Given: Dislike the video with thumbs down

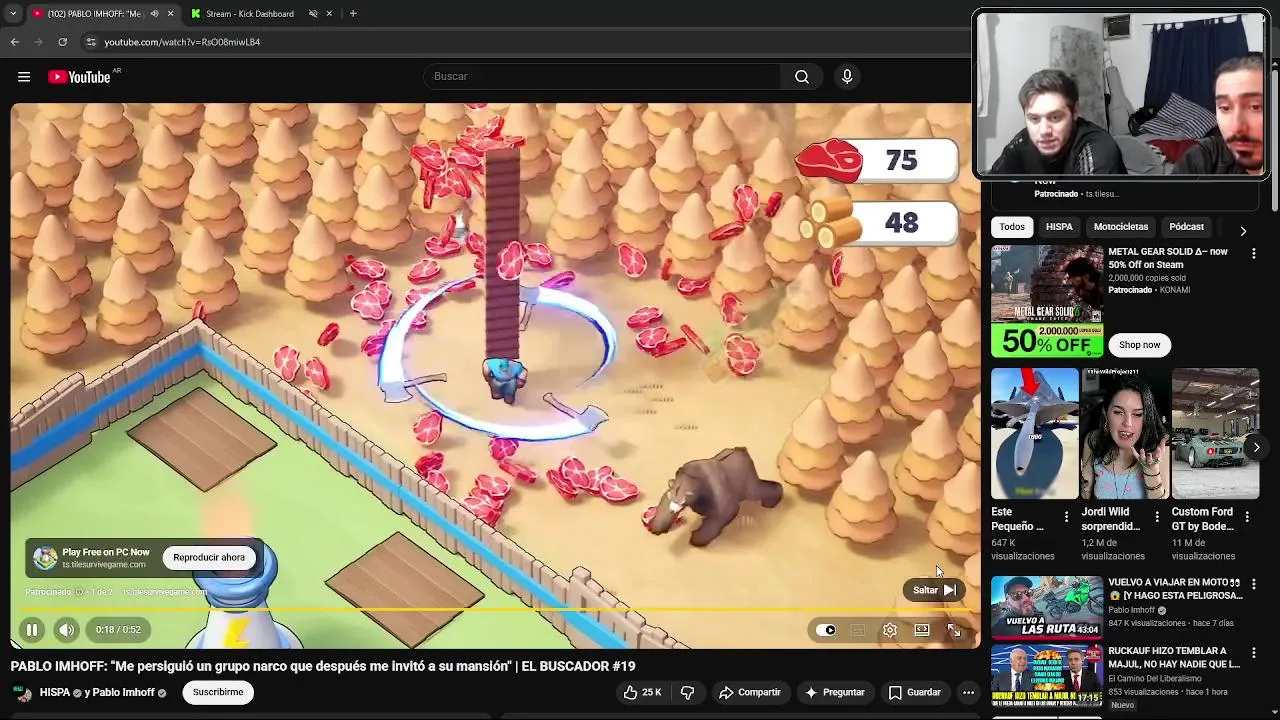Looking at the screenshot, I should click(x=687, y=692).
